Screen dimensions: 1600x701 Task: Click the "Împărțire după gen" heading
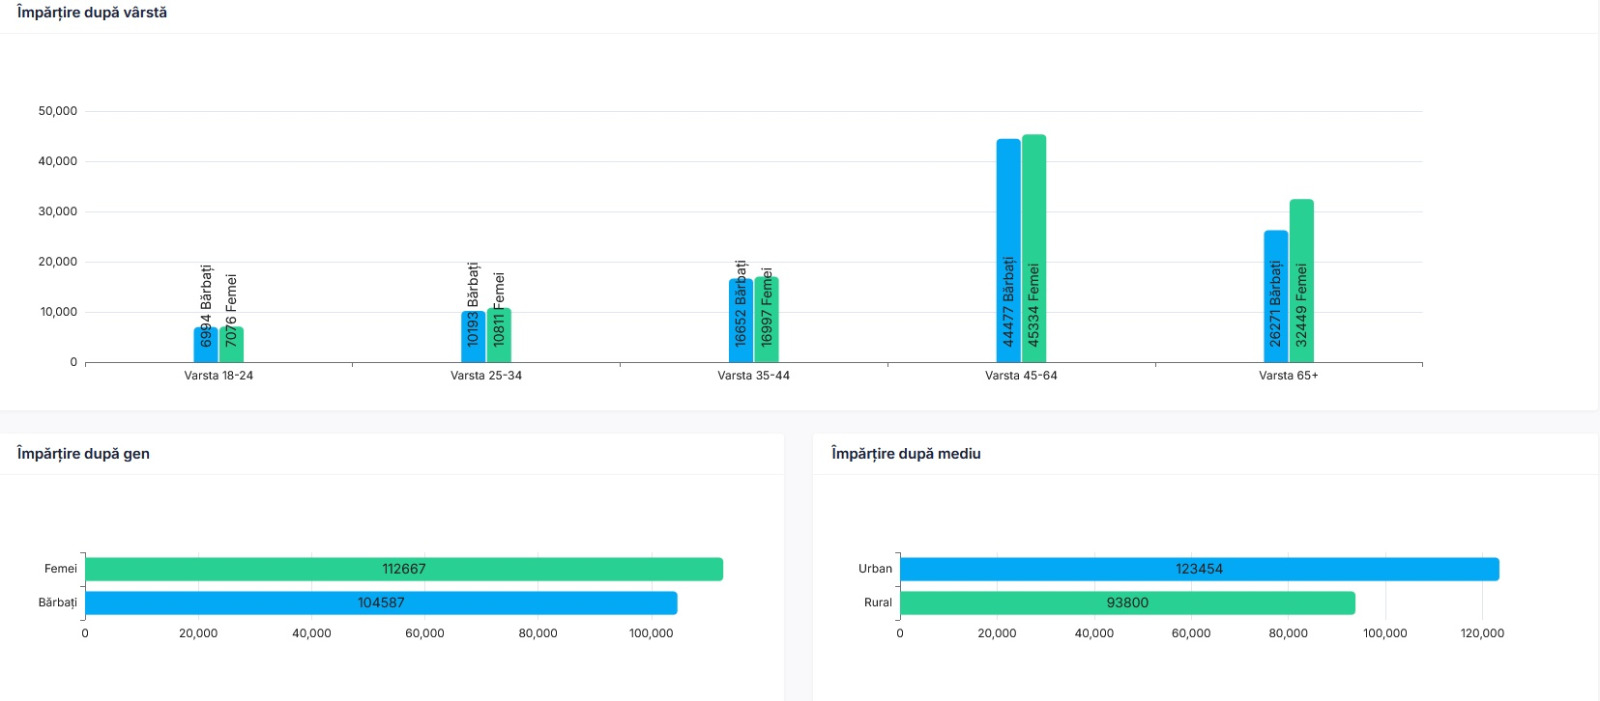tap(83, 454)
